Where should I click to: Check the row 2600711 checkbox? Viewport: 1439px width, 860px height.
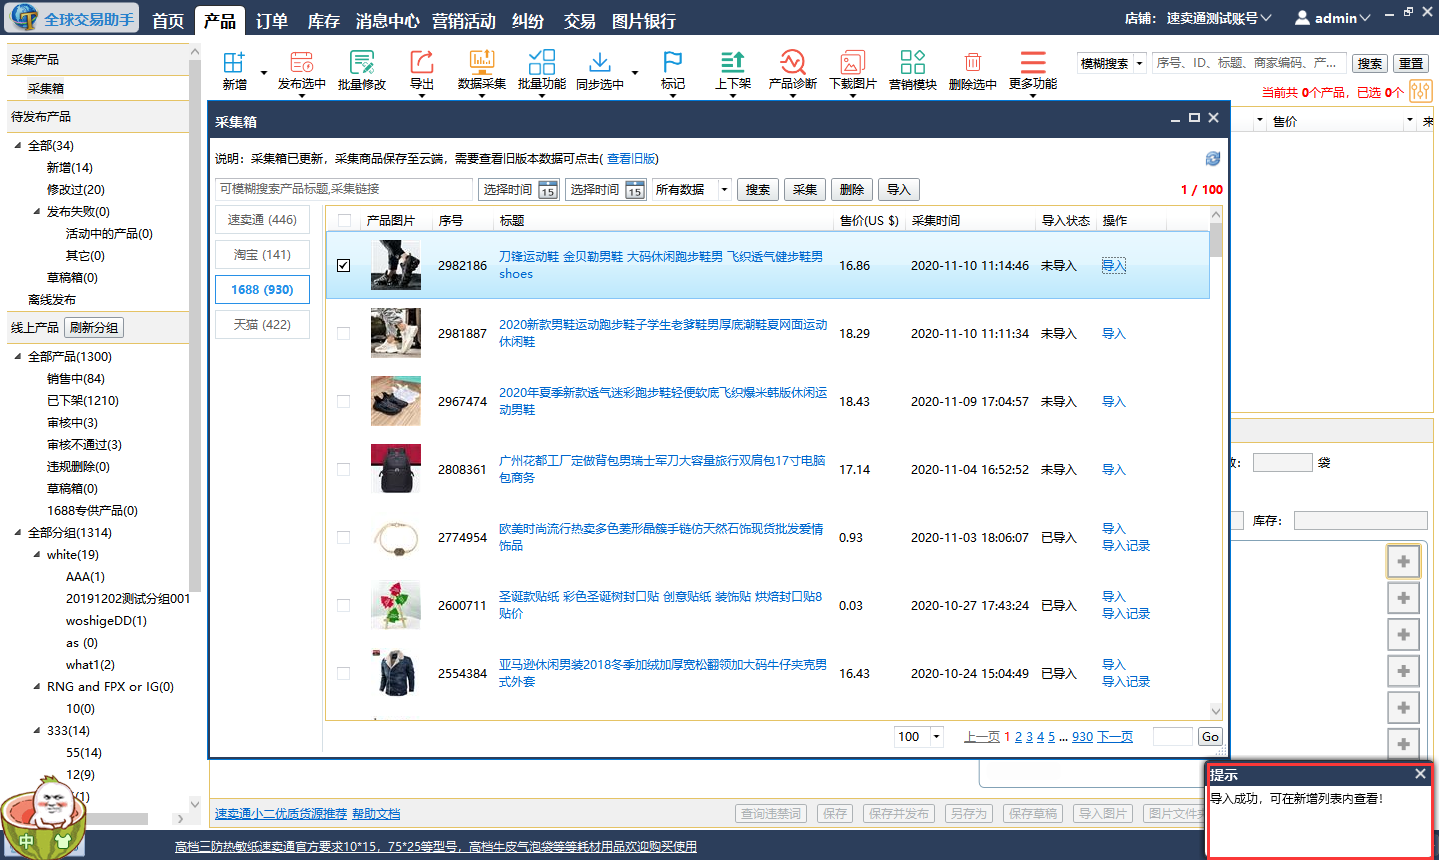[343, 605]
